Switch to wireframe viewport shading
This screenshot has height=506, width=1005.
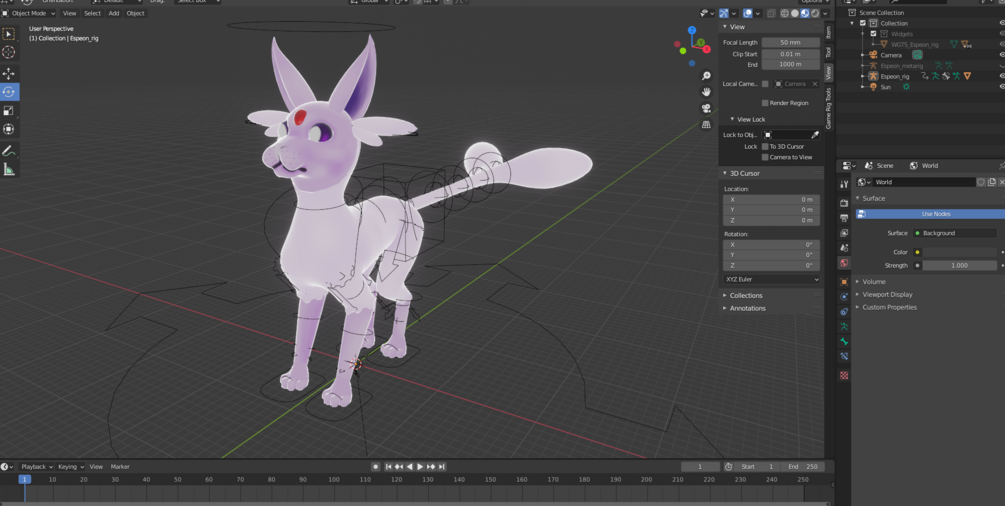coord(785,13)
